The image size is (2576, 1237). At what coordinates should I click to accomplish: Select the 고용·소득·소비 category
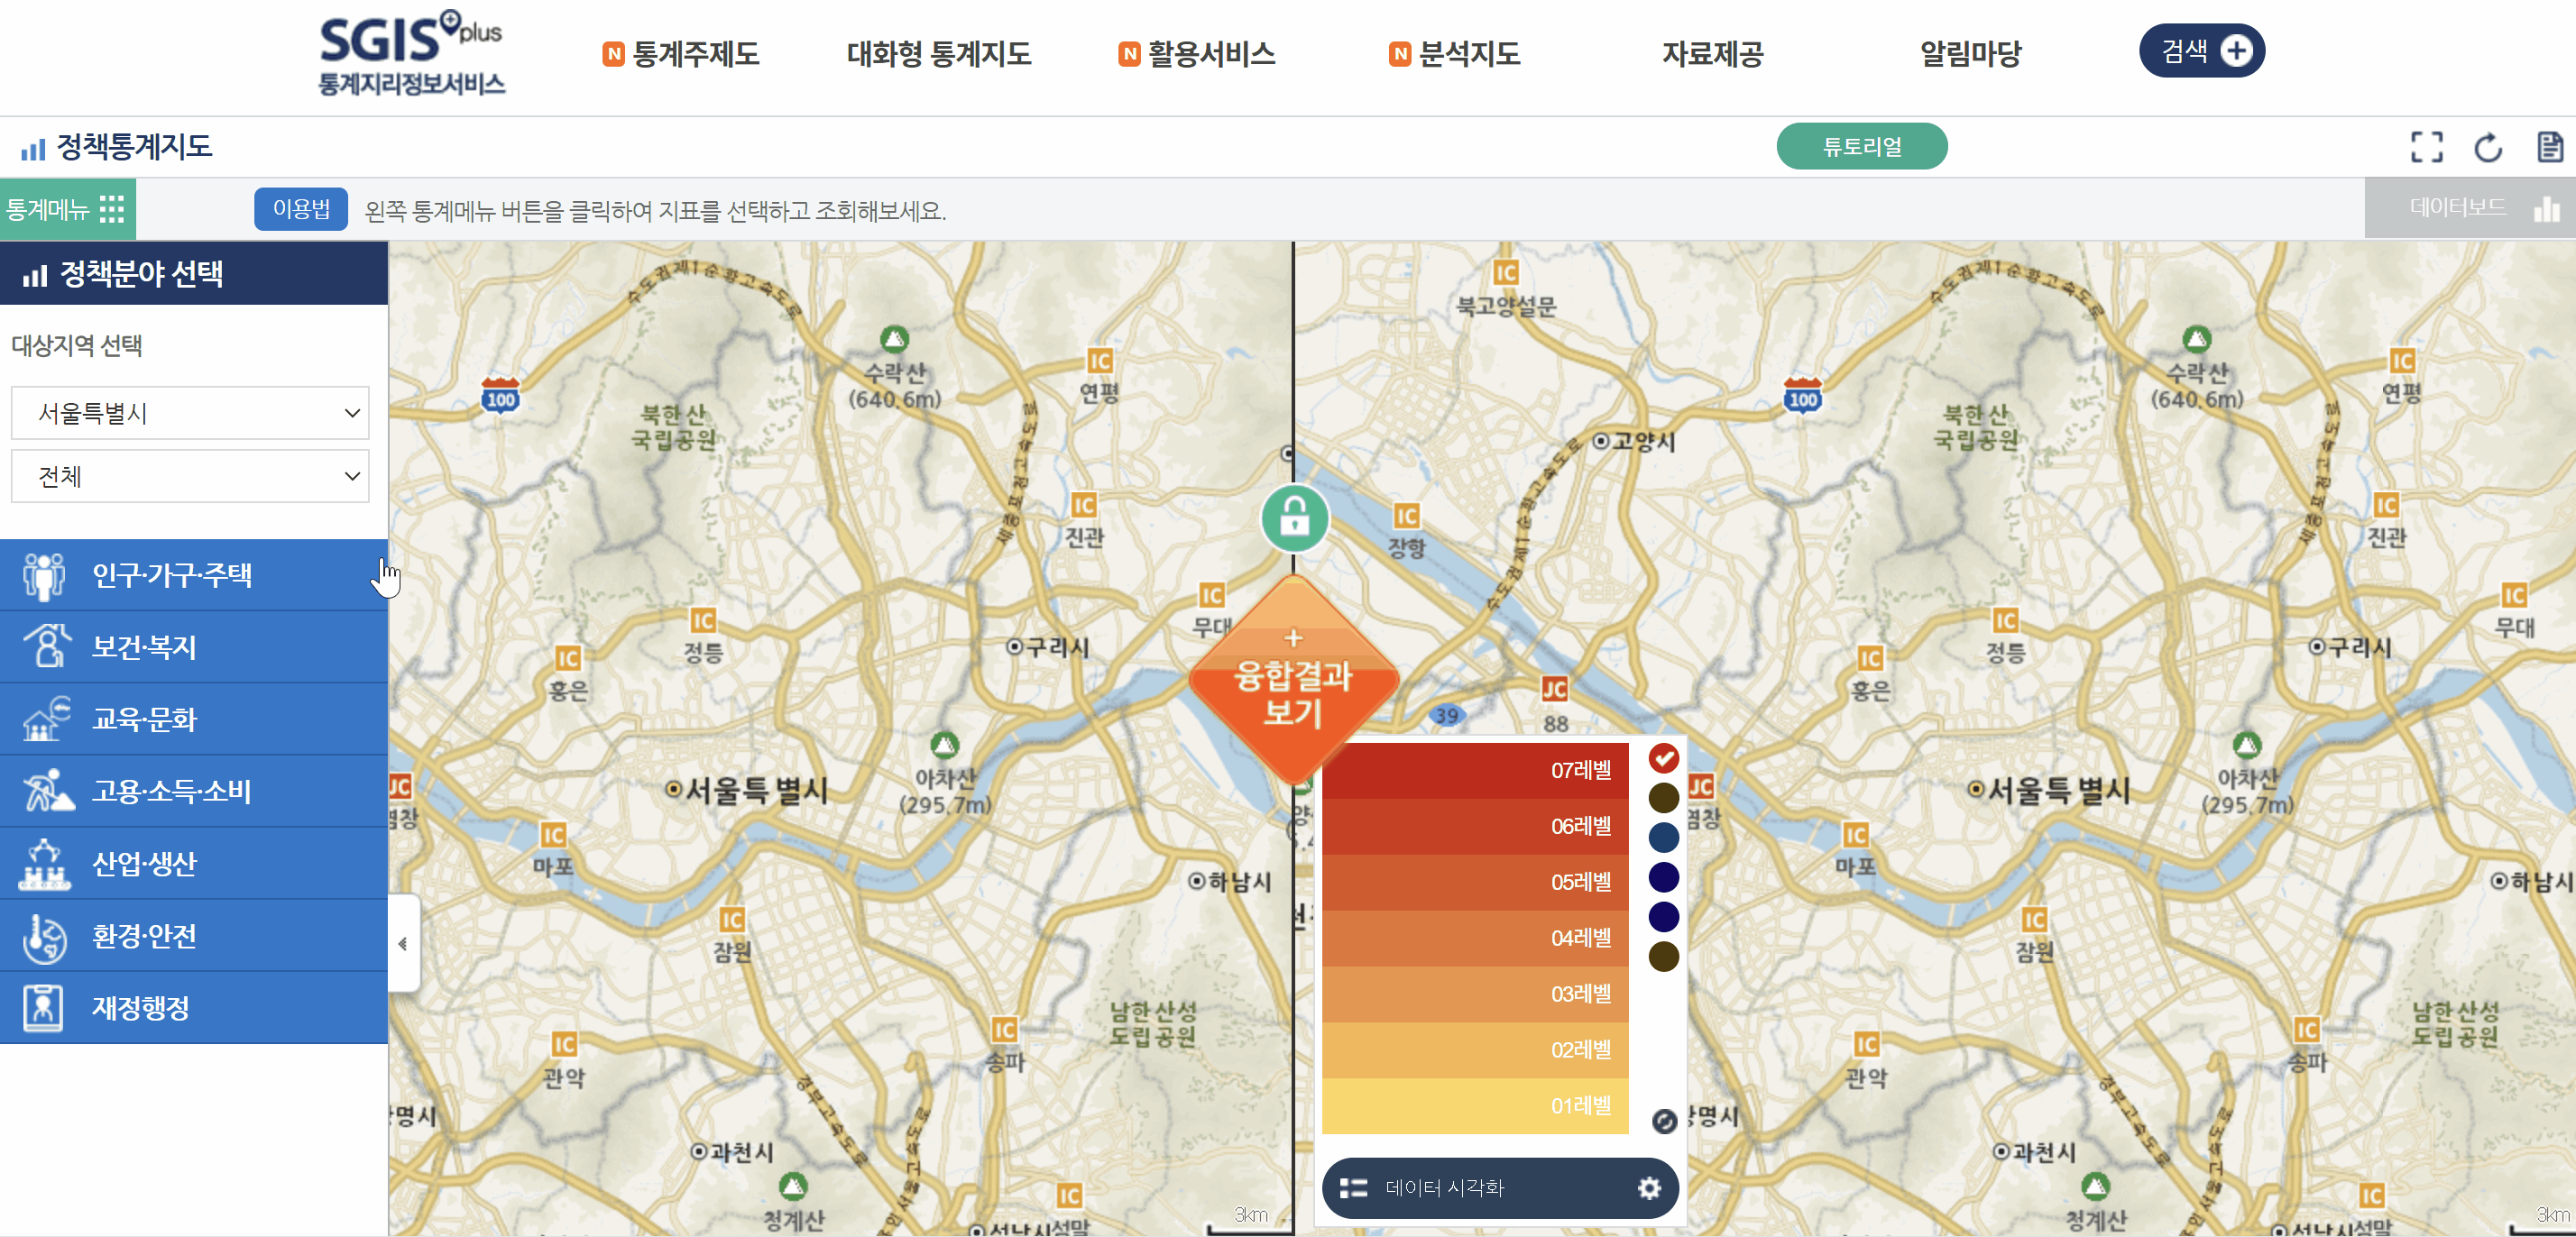pos(194,791)
